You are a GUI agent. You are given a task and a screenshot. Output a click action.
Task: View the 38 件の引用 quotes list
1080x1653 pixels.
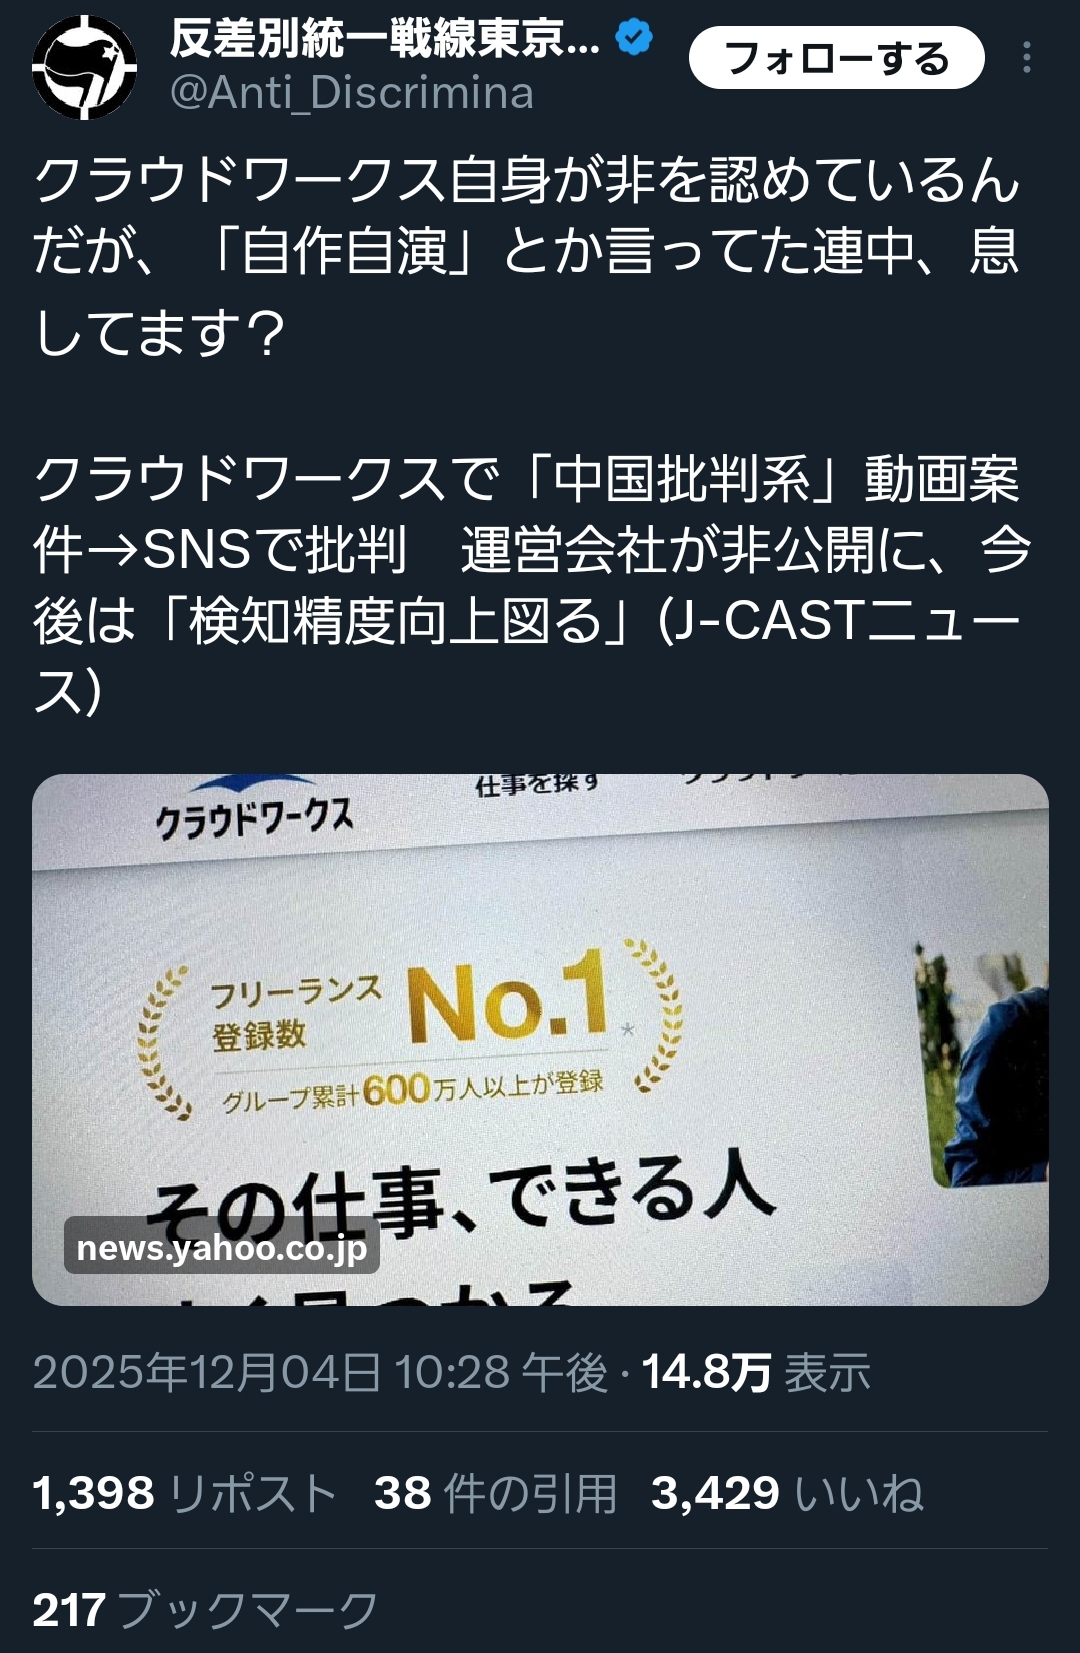496,1493
